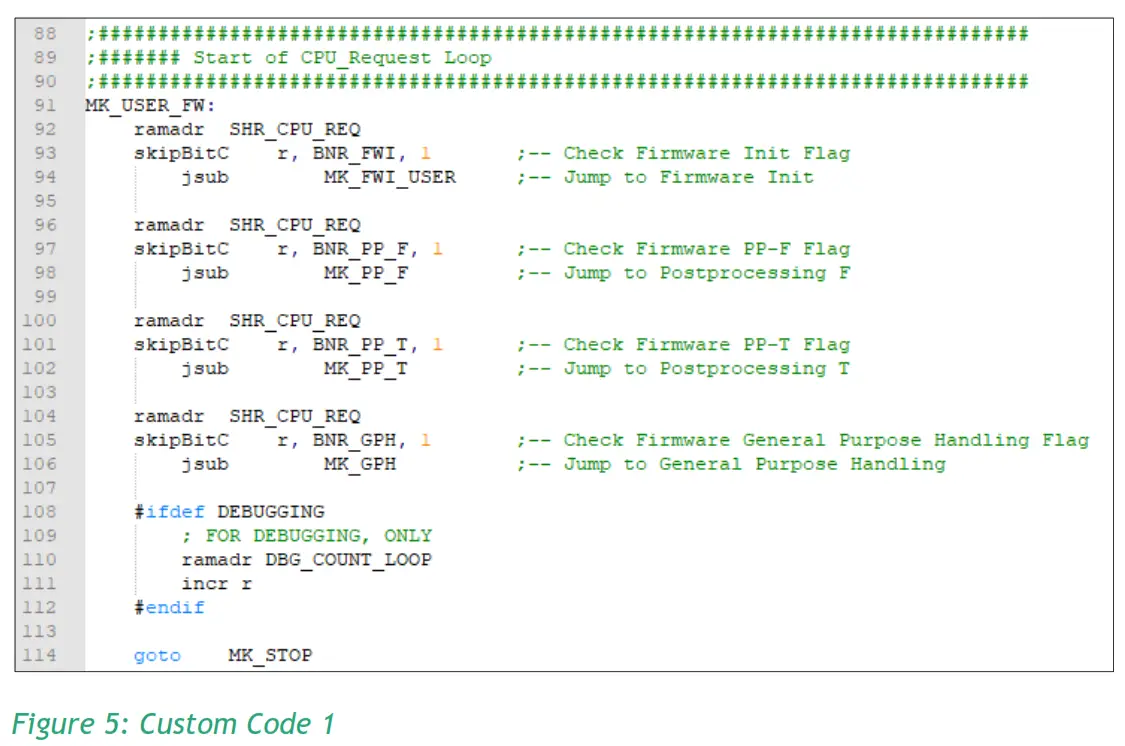This screenshot has width=1125, height=746.
Task: Click MK_PP_F jsub target
Action: [366, 273]
